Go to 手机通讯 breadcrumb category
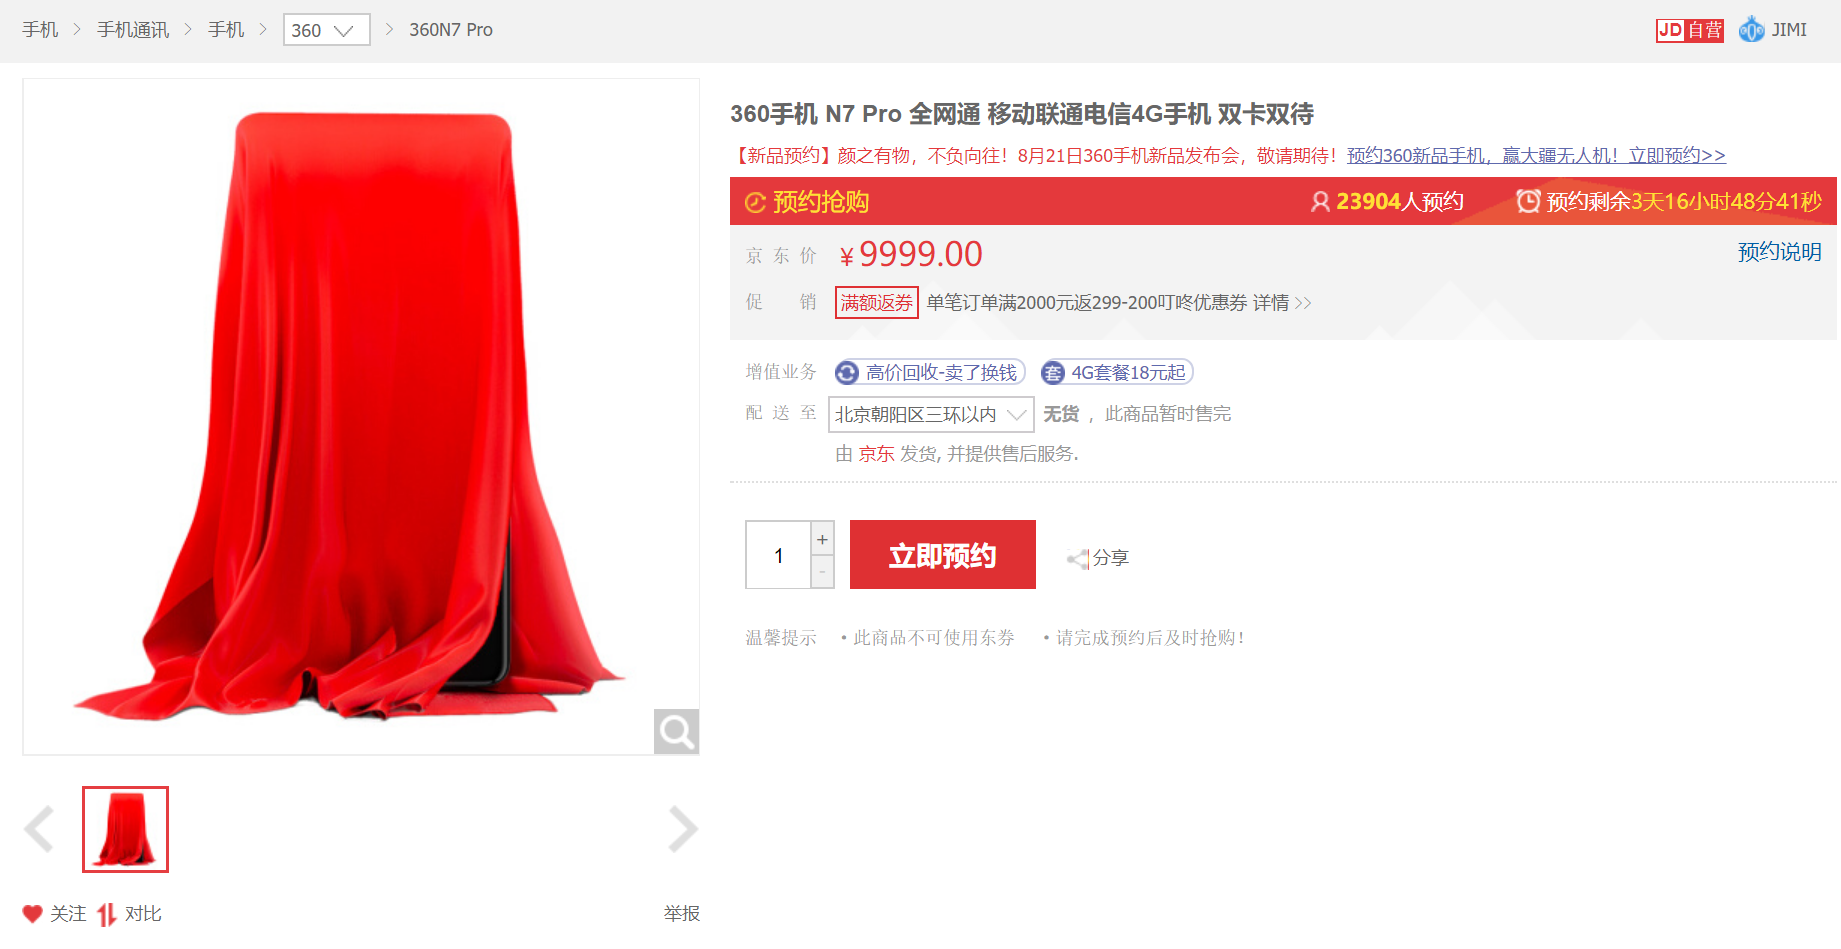This screenshot has height=949, width=1841. tap(133, 30)
